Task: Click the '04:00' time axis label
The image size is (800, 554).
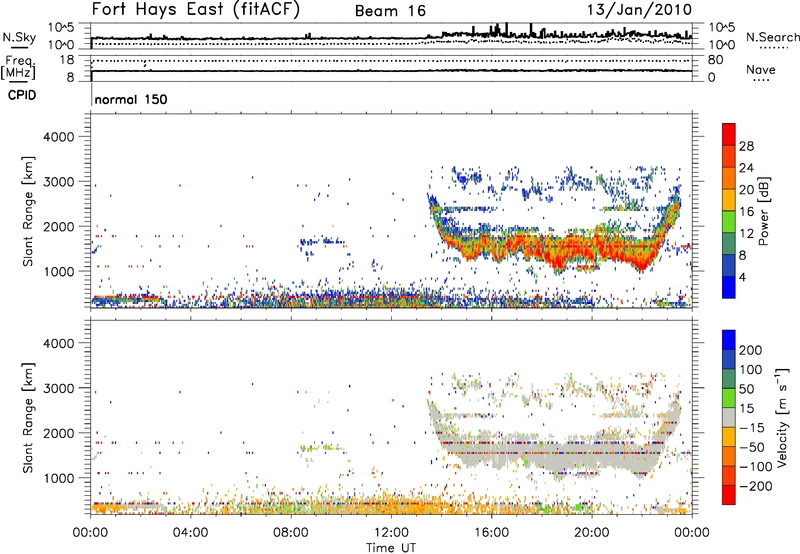Action: [x=190, y=533]
